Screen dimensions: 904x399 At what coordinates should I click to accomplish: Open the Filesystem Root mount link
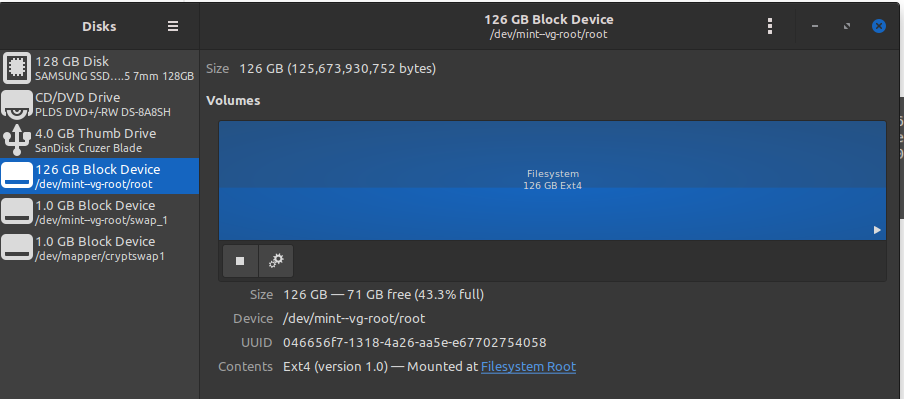pos(528,367)
